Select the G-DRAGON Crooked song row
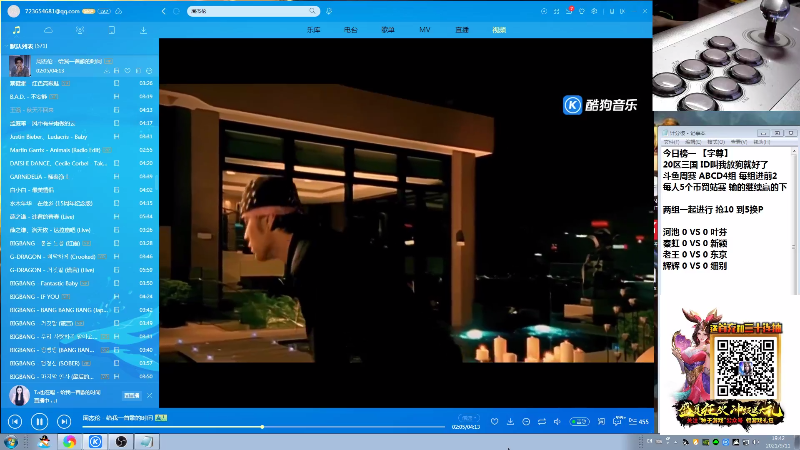 (80, 257)
